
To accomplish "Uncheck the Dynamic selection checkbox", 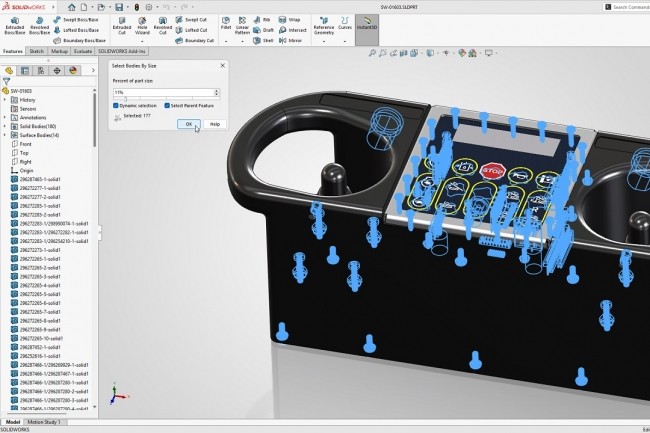I will pyautogui.click(x=116, y=105).
